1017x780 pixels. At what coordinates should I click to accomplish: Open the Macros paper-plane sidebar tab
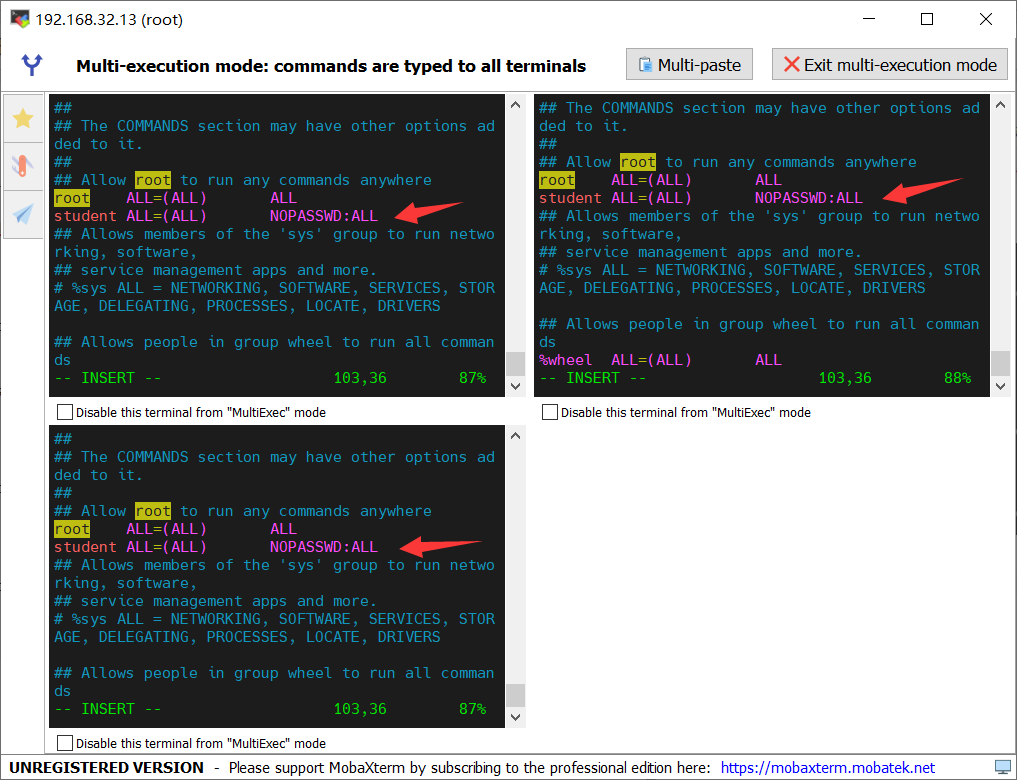23,213
